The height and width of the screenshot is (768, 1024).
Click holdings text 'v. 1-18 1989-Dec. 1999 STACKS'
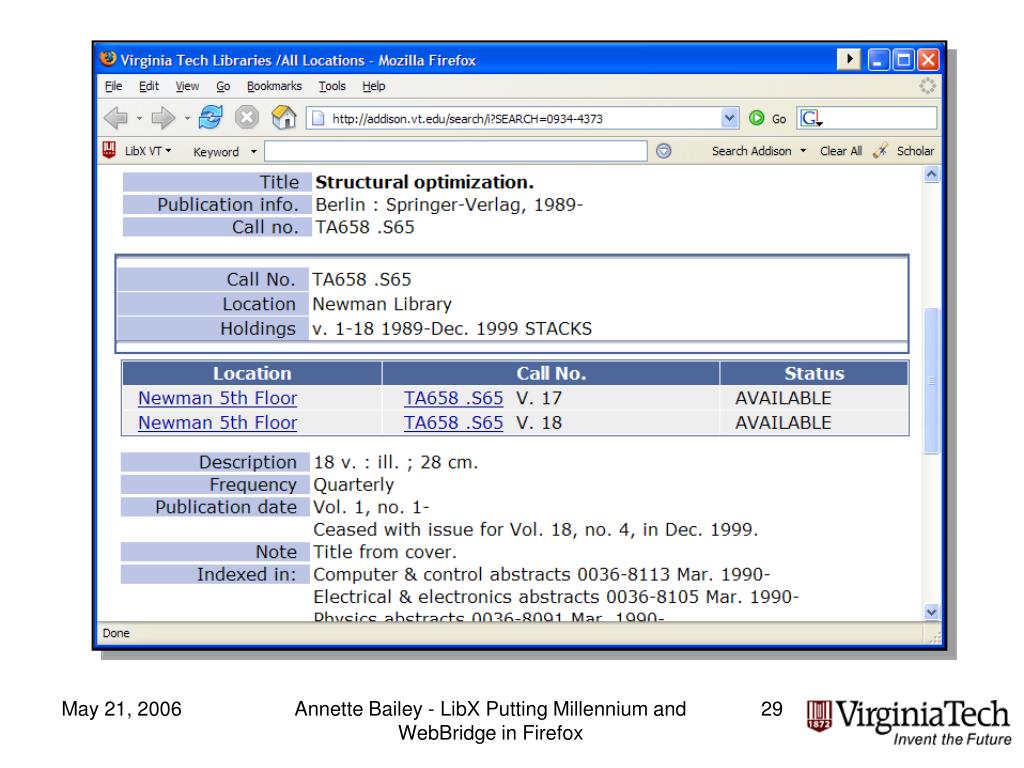click(452, 329)
